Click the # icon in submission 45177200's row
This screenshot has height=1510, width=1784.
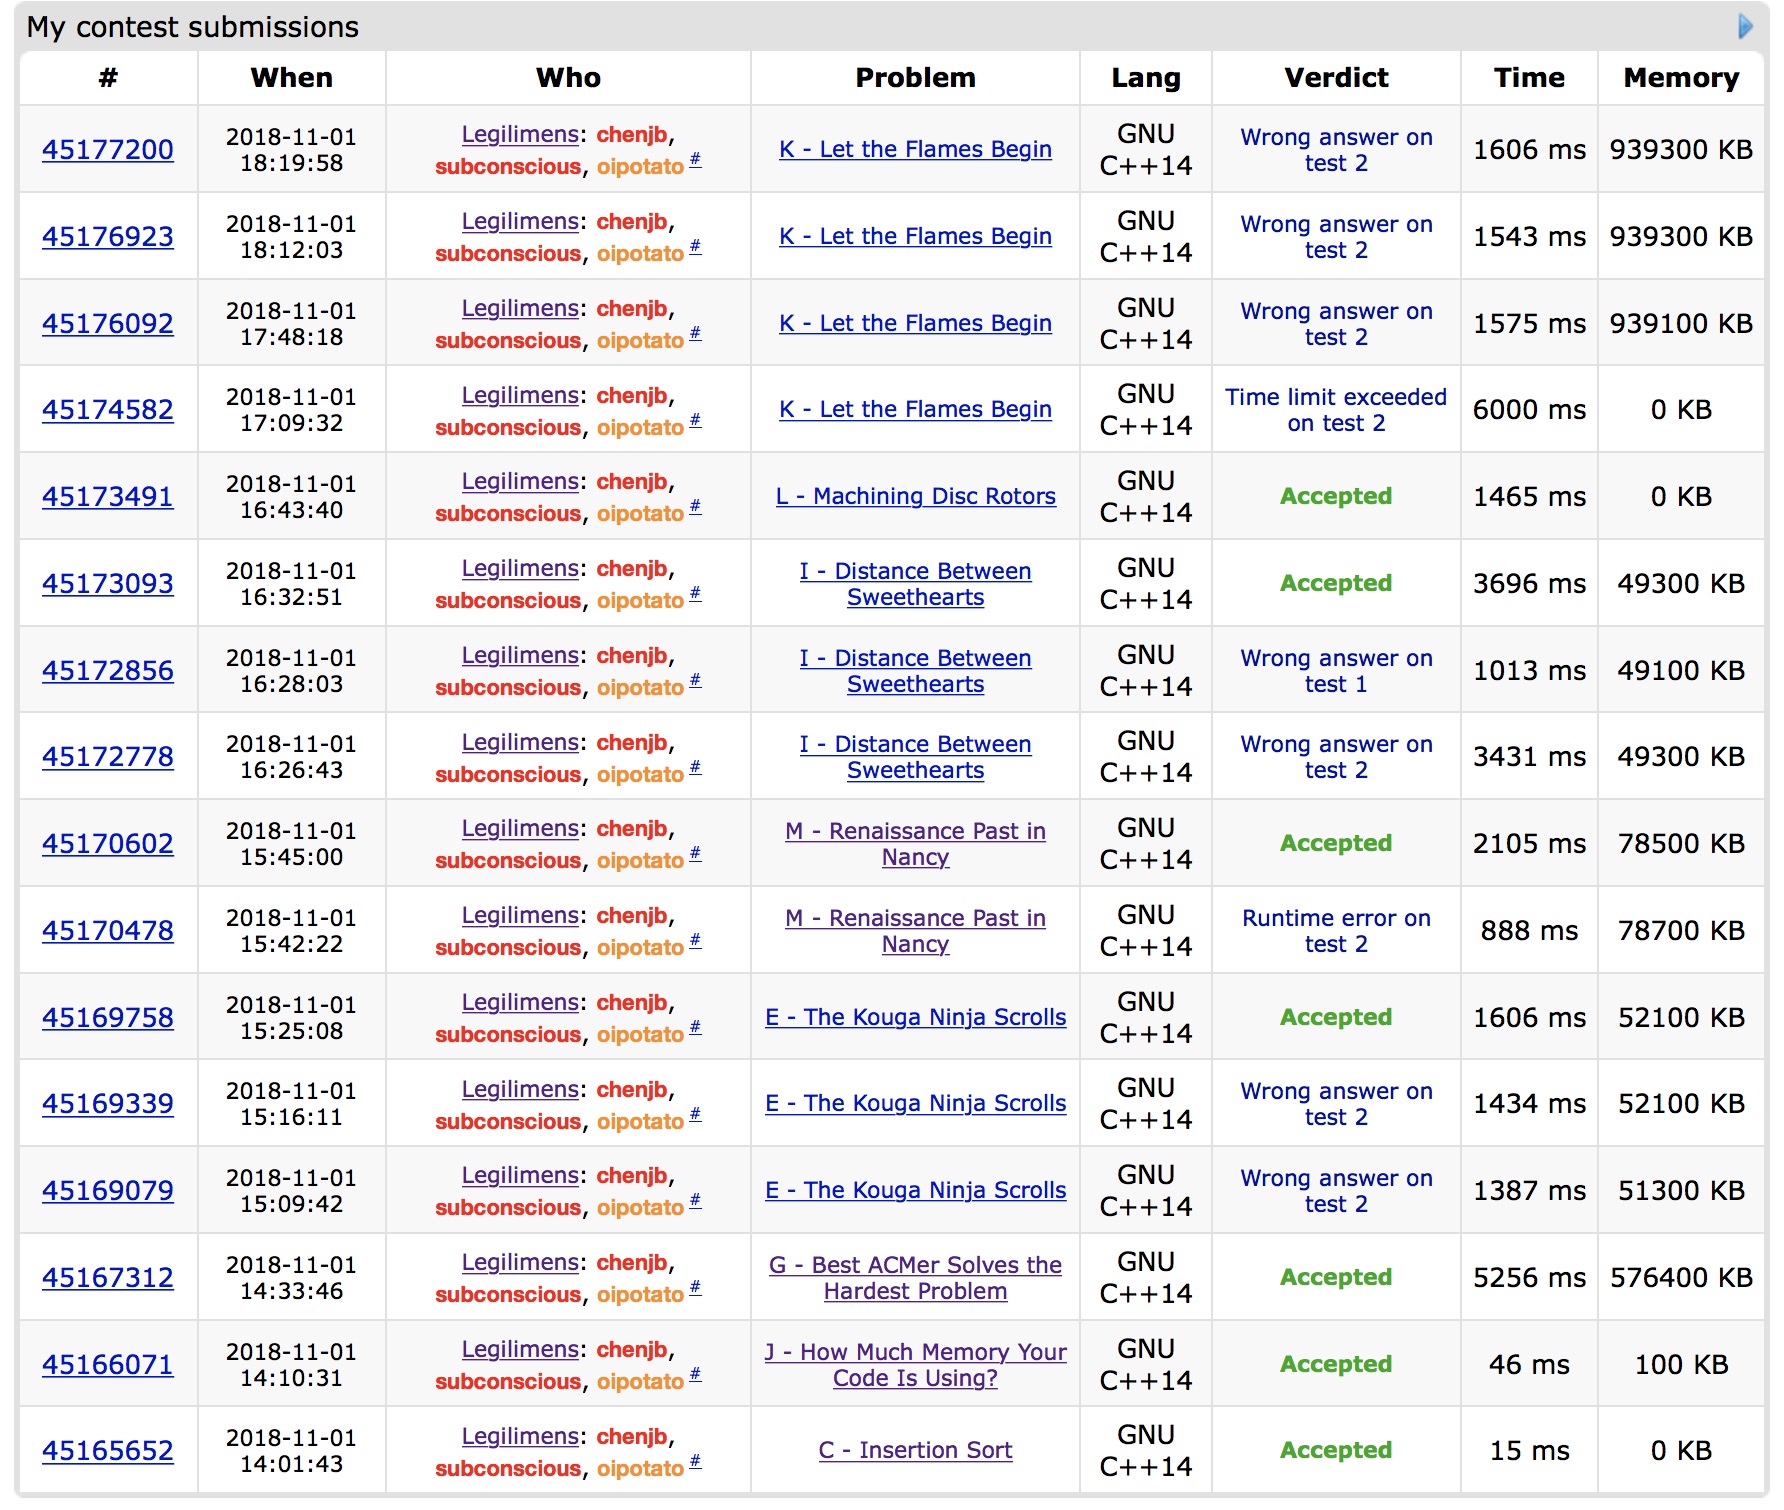695,160
